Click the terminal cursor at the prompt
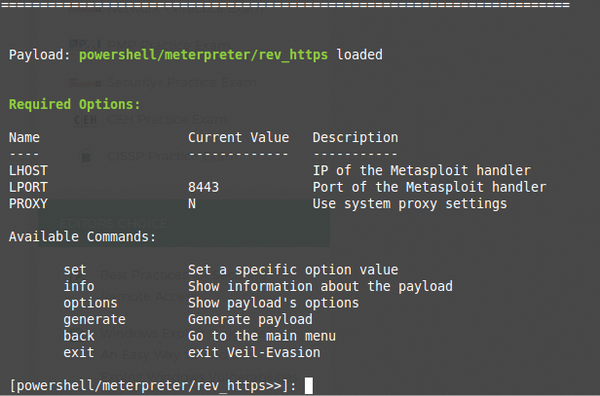The width and height of the screenshot is (600, 396). point(309,385)
